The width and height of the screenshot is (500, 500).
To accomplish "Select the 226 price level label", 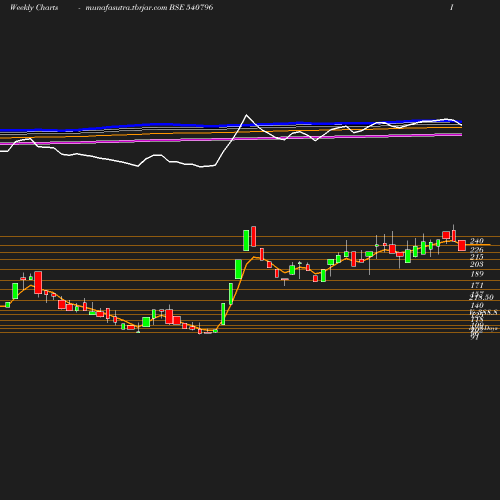I will 477,250.
